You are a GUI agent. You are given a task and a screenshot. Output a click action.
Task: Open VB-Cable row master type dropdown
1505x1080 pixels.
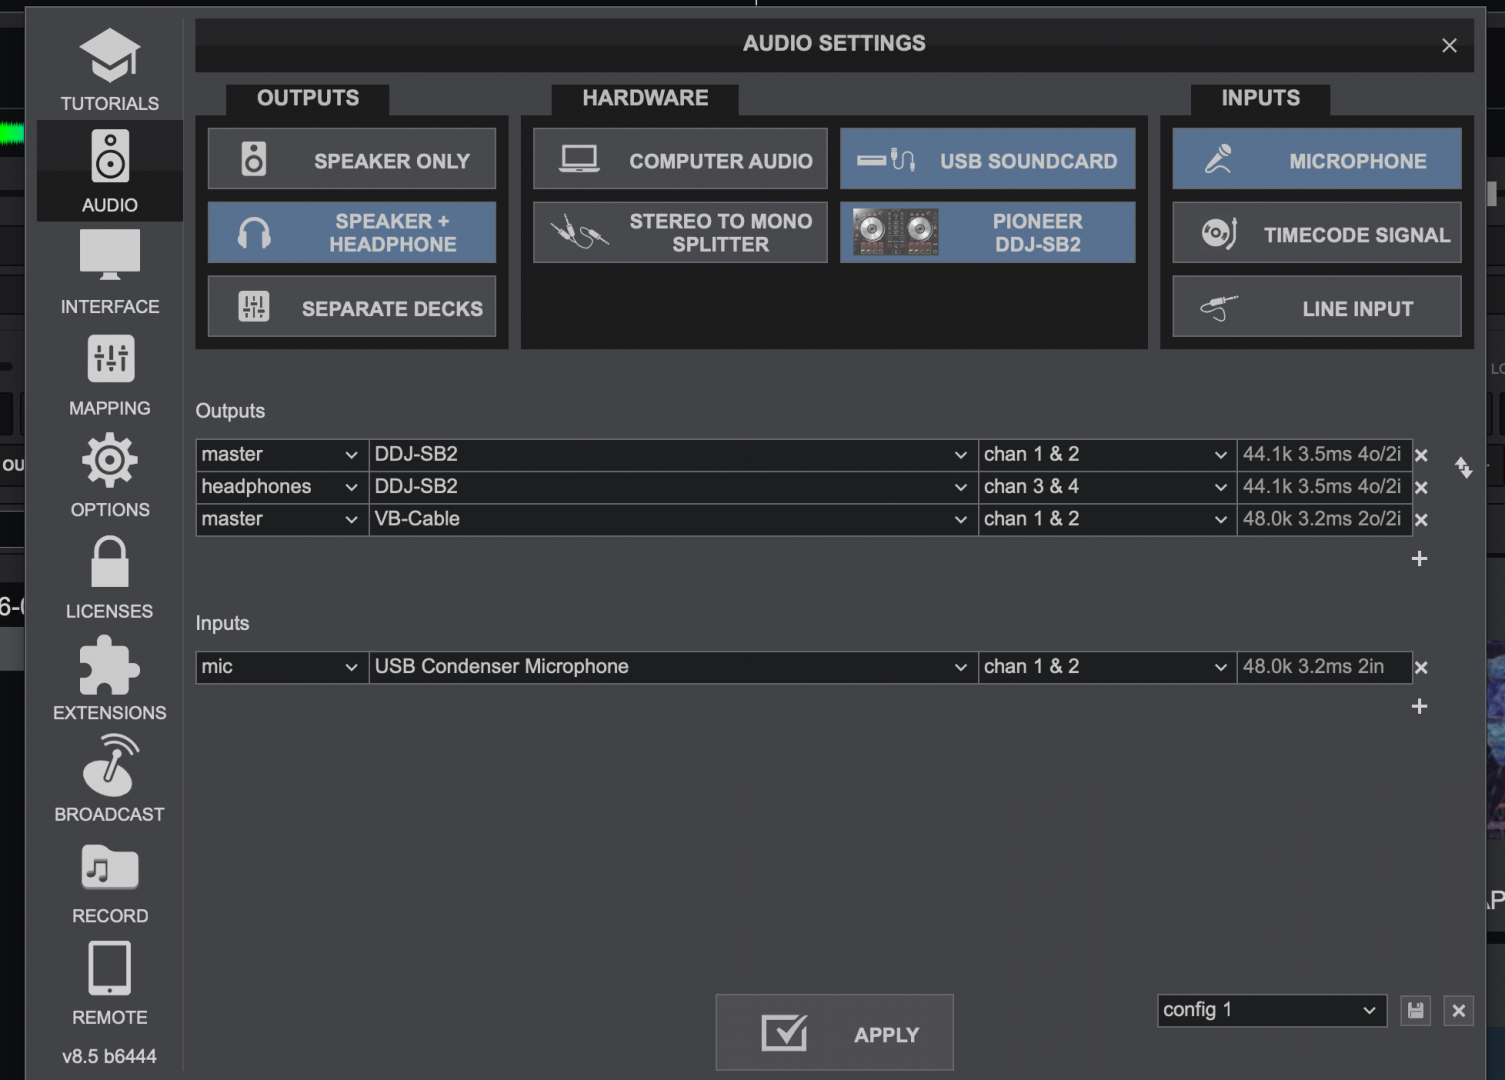(x=282, y=520)
